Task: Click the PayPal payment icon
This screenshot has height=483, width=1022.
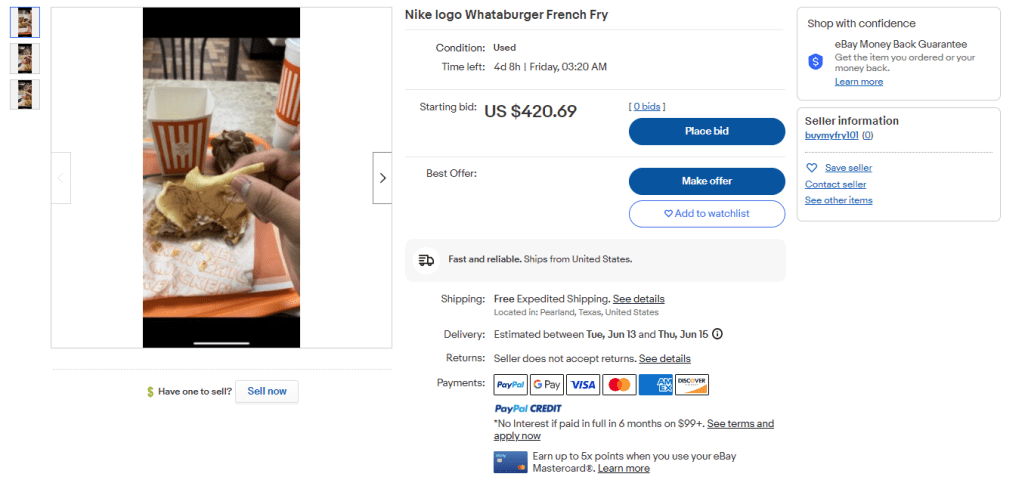Action: point(510,385)
